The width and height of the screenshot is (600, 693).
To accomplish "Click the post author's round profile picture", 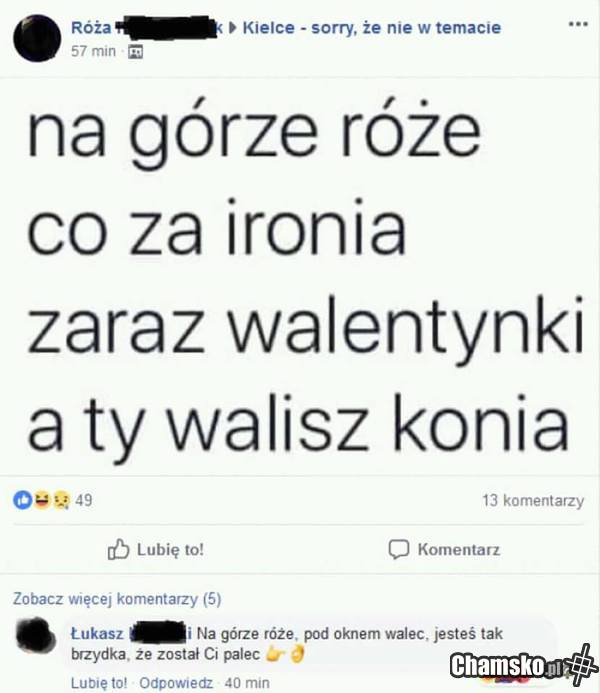I will [x=37, y=38].
